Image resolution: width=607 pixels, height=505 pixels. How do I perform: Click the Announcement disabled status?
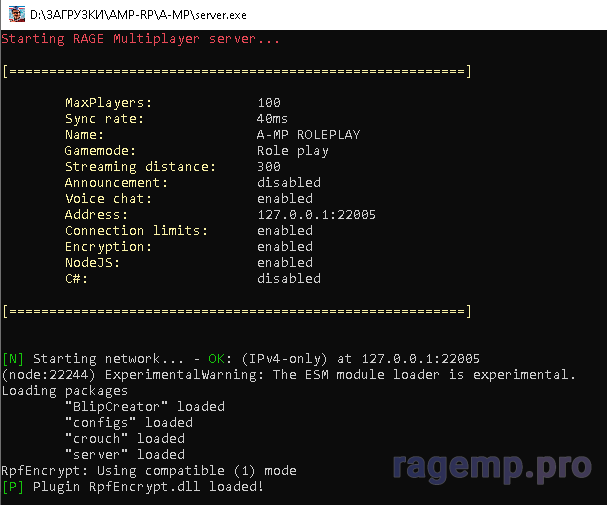point(289,182)
